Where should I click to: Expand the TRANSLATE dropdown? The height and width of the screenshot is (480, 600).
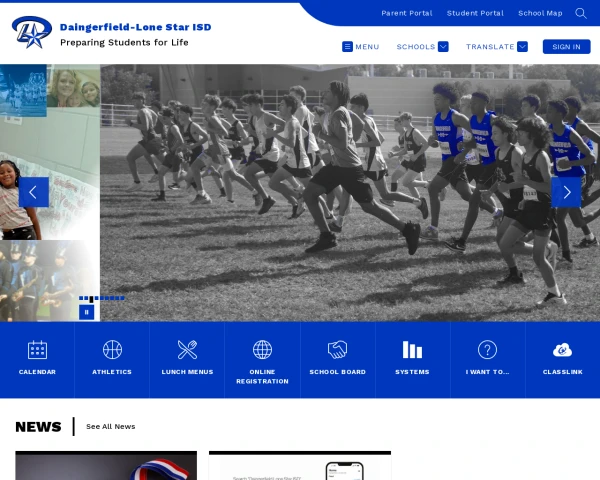pos(497,47)
